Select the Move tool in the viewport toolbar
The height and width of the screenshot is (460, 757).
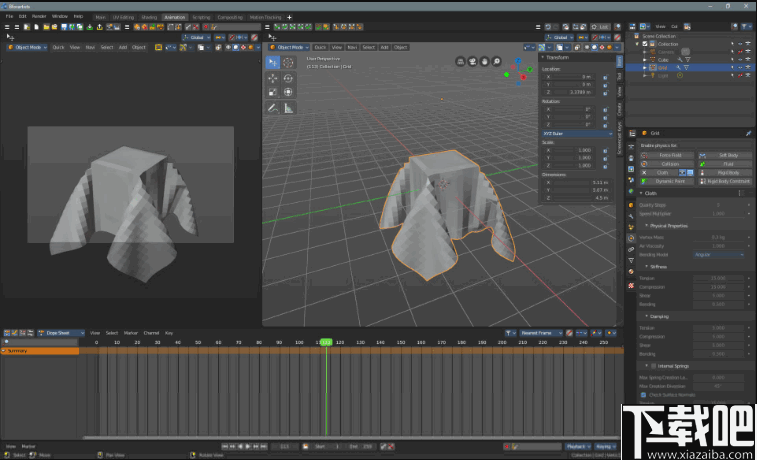[273, 78]
